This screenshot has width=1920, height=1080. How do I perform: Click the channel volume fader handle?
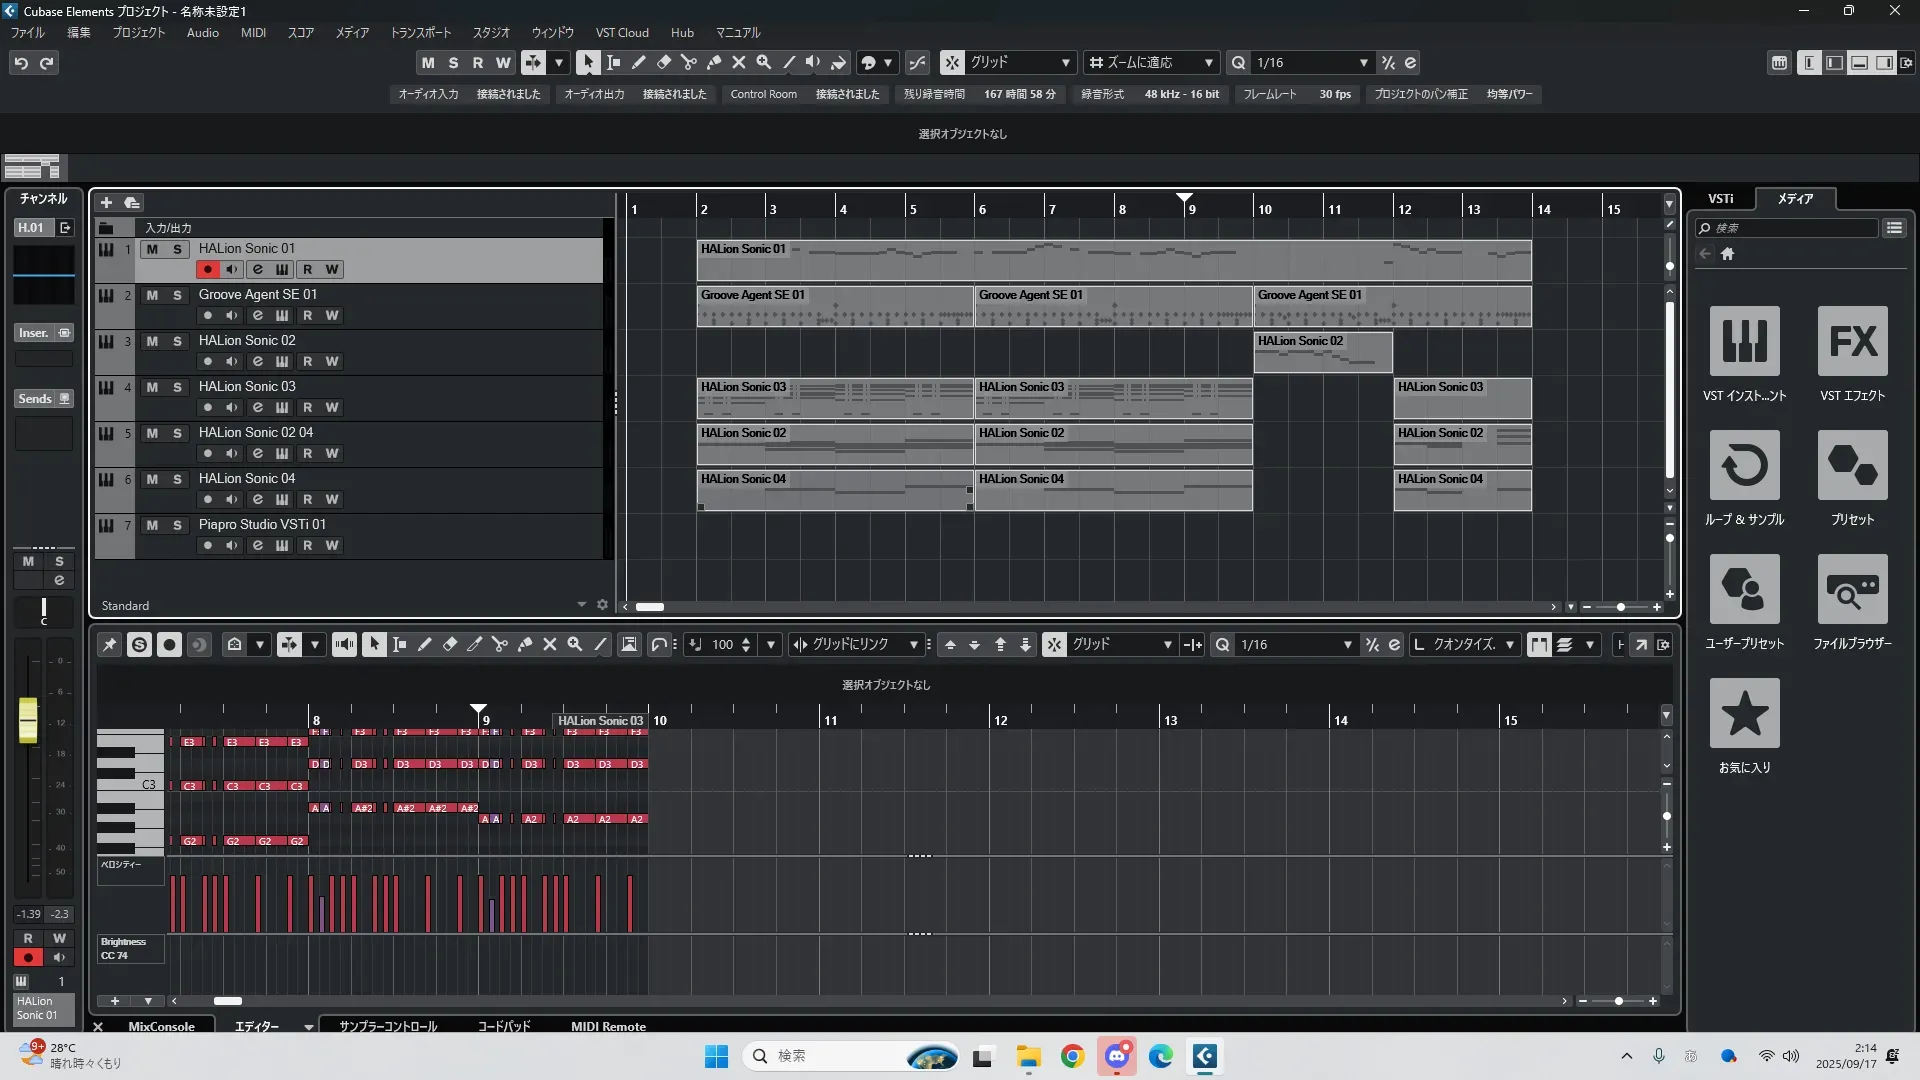click(28, 719)
